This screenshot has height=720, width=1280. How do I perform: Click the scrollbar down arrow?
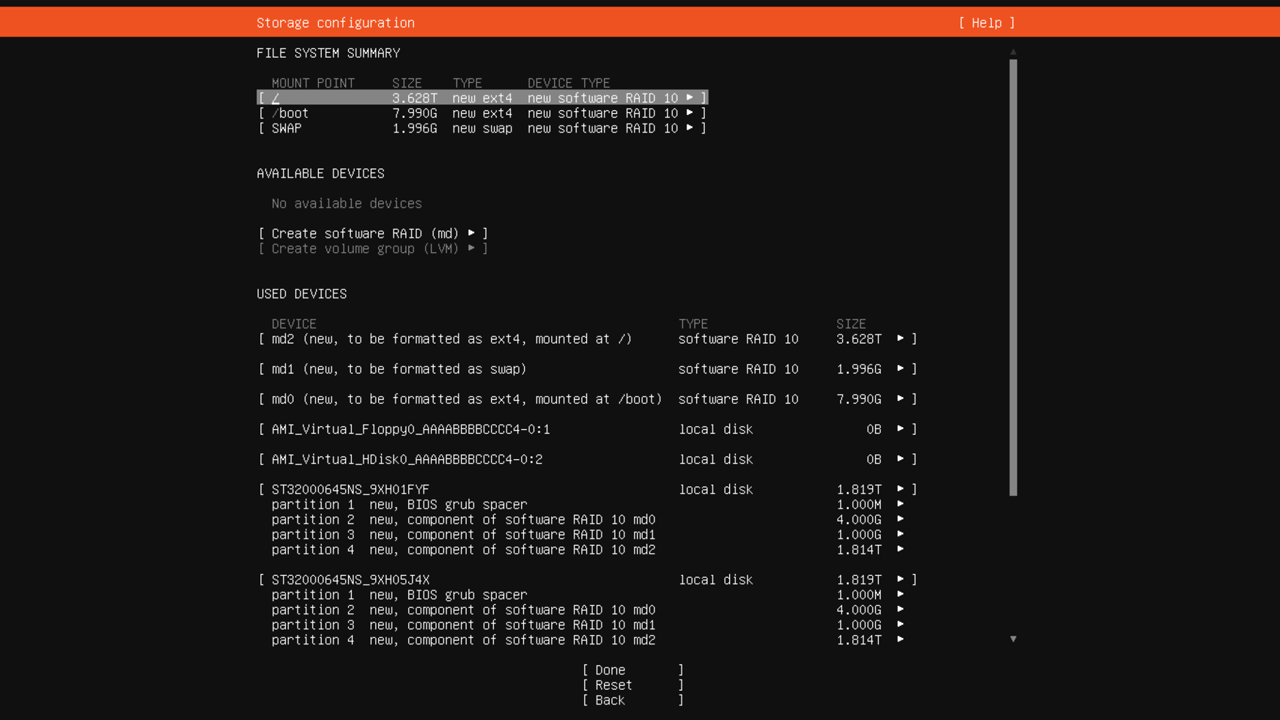[x=1013, y=639]
